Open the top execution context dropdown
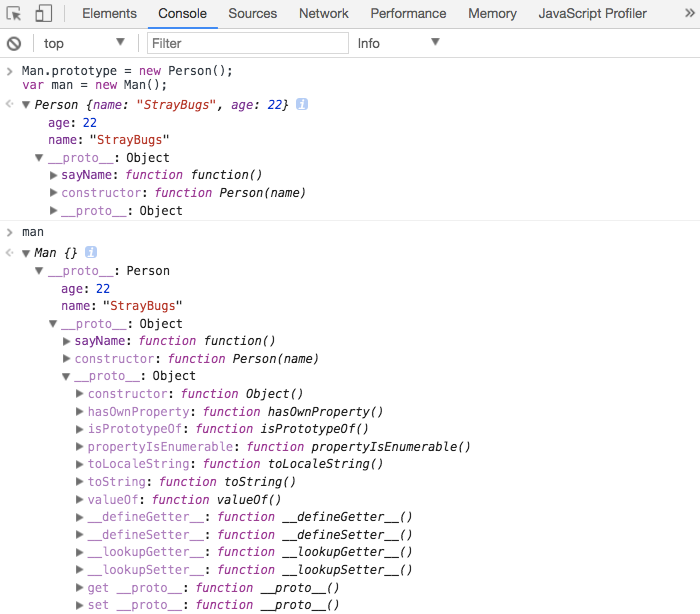 click(84, 43)
